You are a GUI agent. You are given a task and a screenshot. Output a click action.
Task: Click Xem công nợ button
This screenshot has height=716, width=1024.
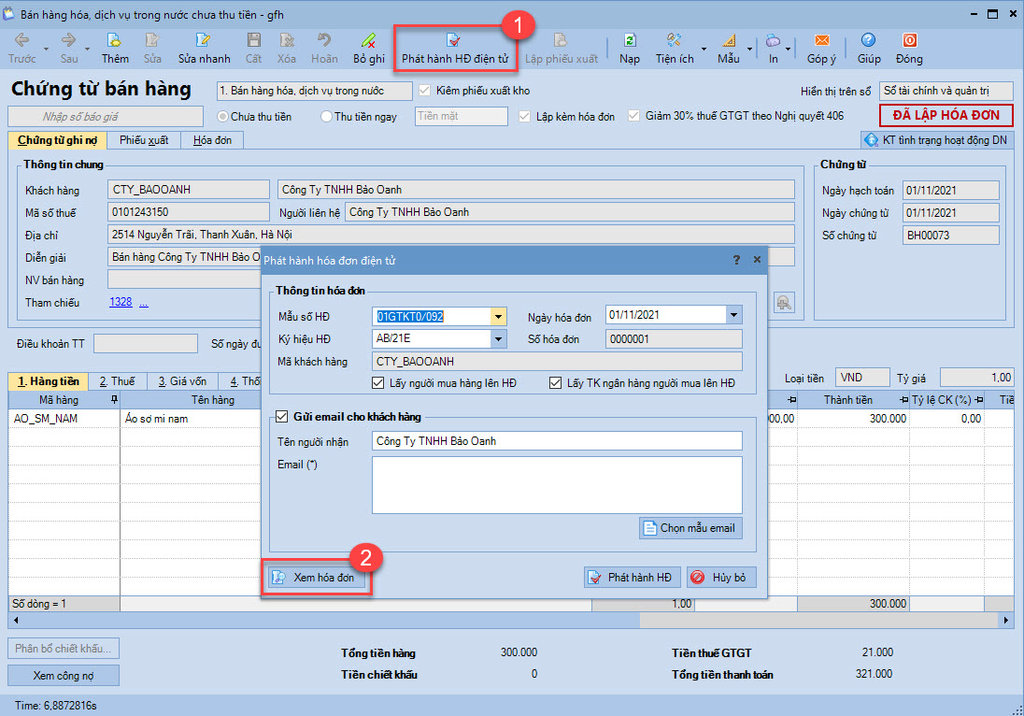point(63,675)
